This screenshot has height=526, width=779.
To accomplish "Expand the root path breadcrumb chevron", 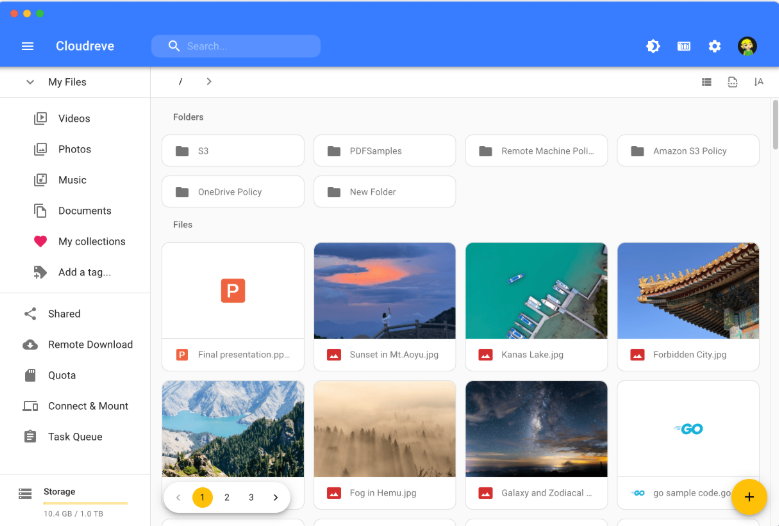I will tap(209, 81).
